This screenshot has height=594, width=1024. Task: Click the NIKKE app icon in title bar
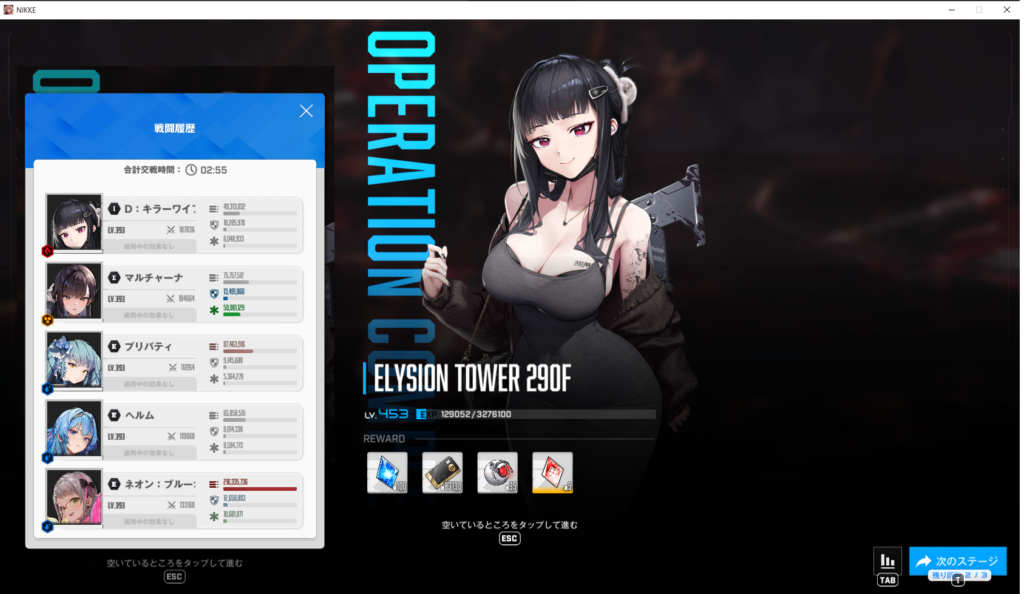tap(8, 10)
